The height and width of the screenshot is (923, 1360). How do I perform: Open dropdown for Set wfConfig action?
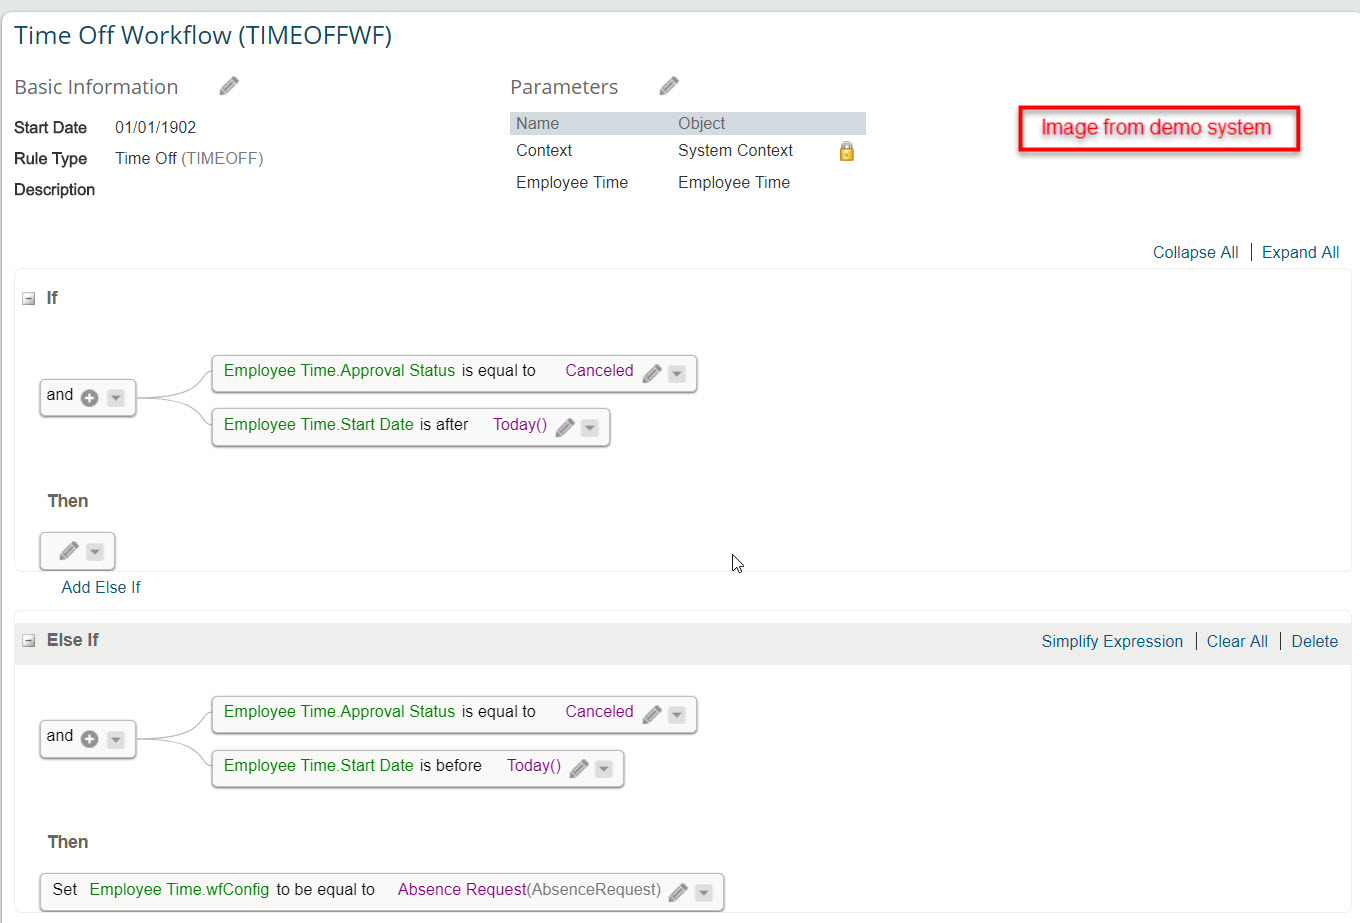(704, 892)
